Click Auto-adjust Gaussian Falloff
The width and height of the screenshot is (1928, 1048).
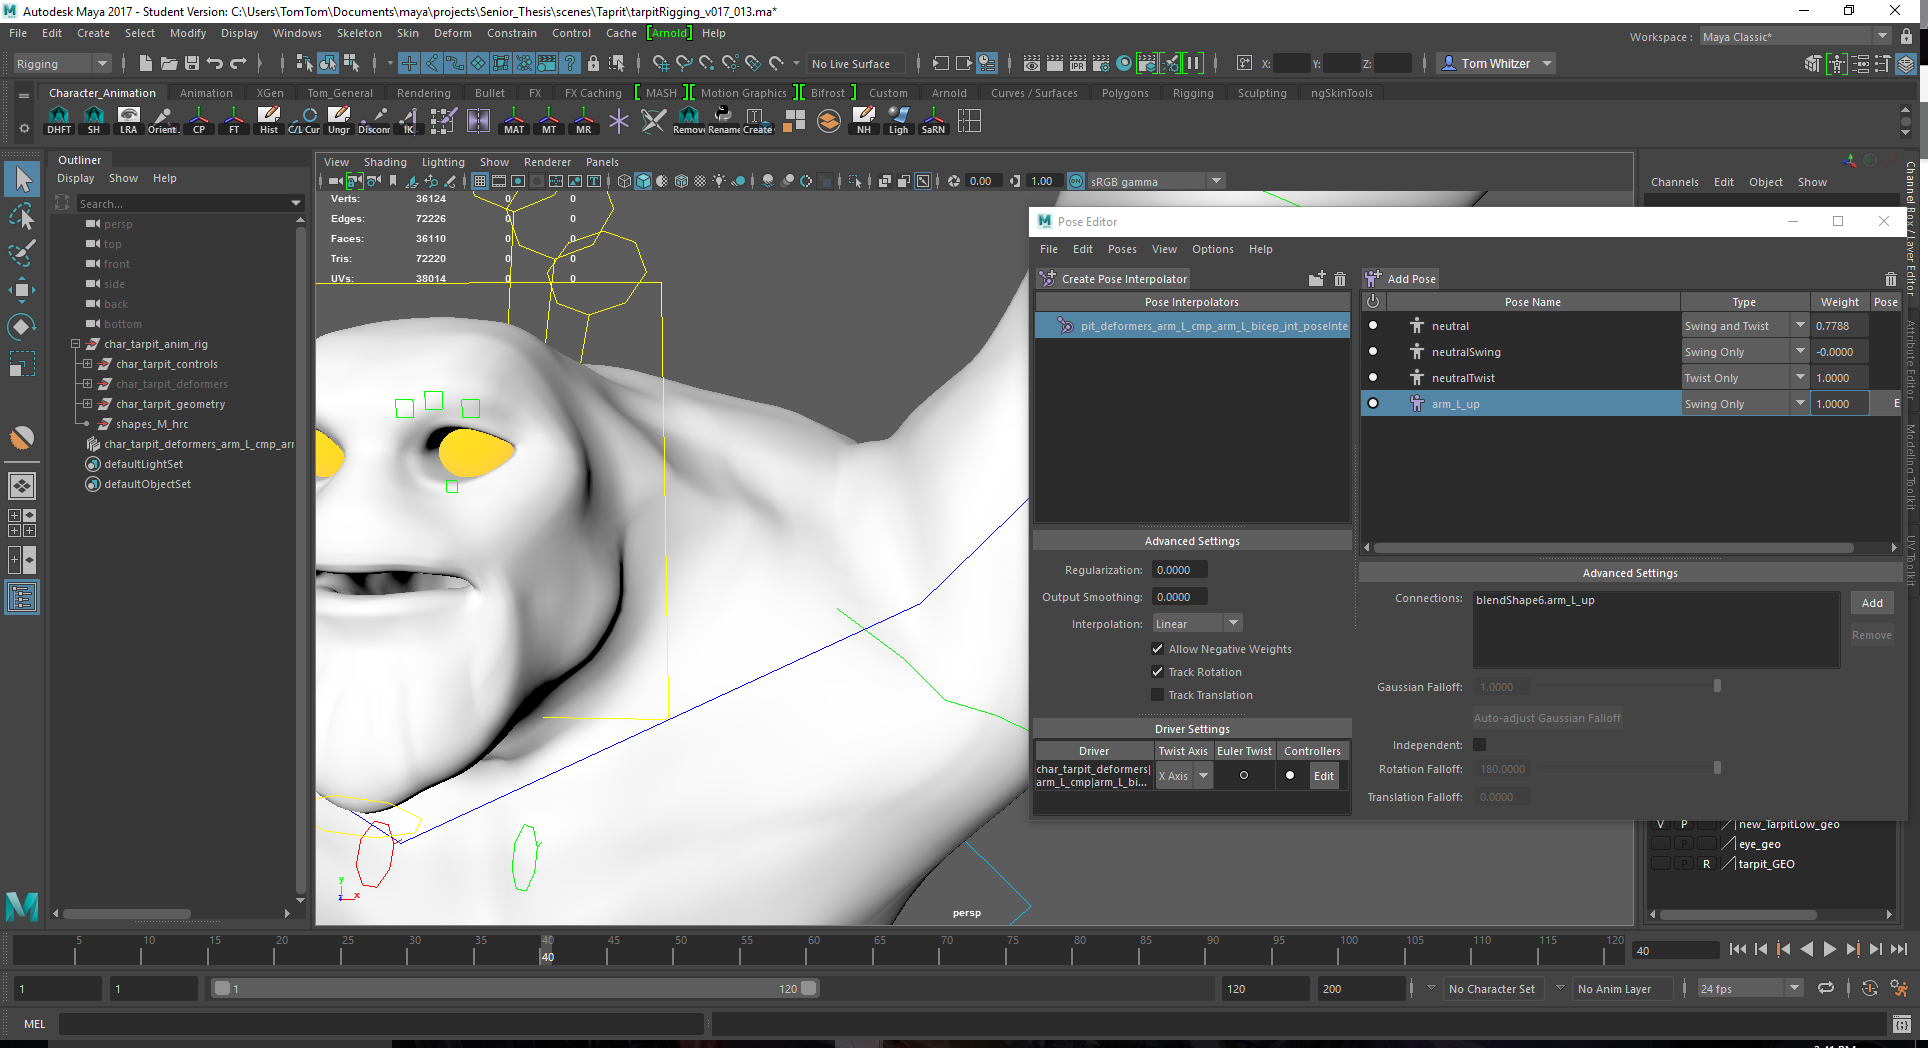tap(1547, 717)
